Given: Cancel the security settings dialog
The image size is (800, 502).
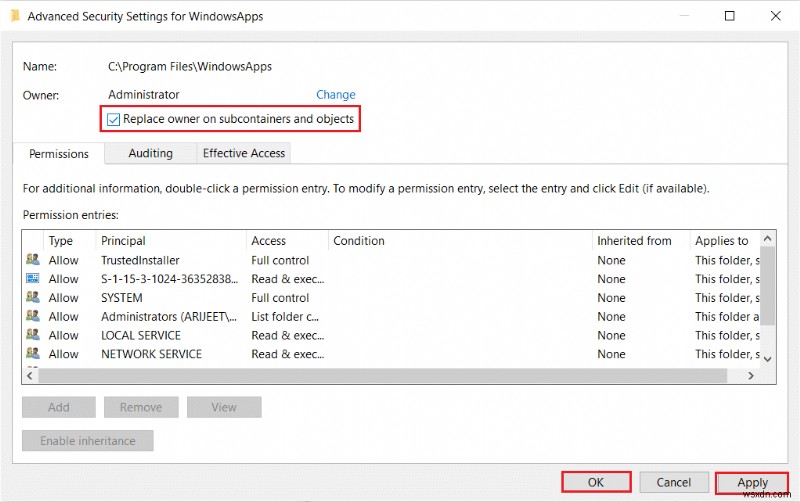Looking at the screenshot, I should tap(674, 482).
